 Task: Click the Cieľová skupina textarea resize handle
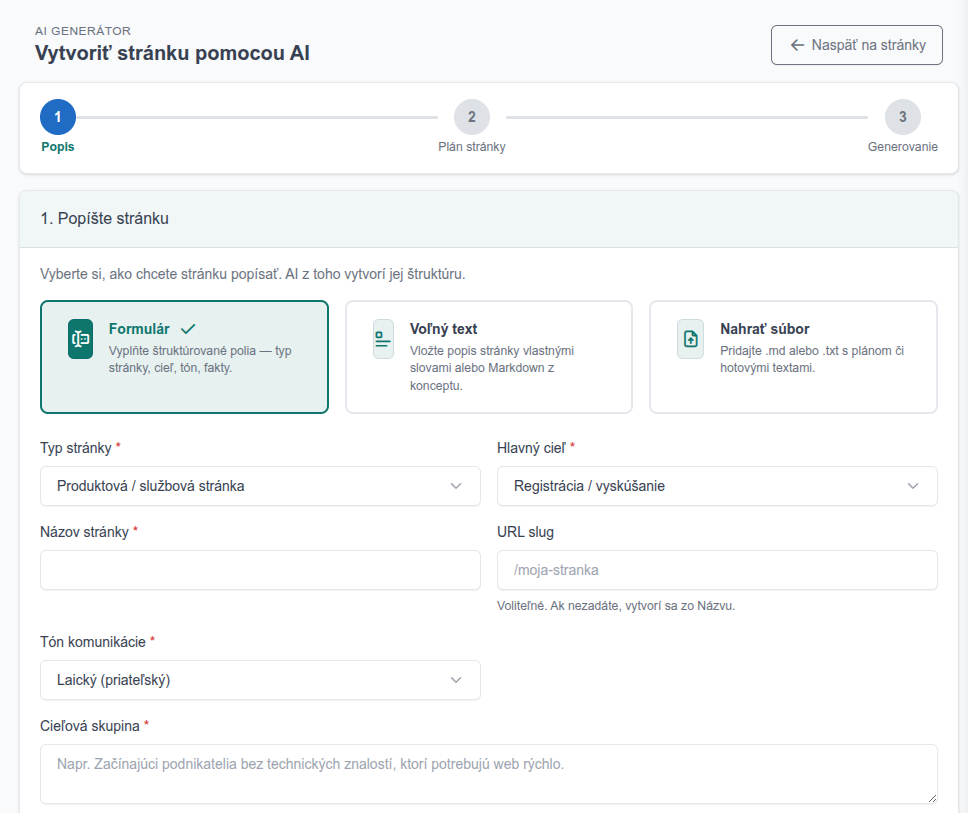932,798
